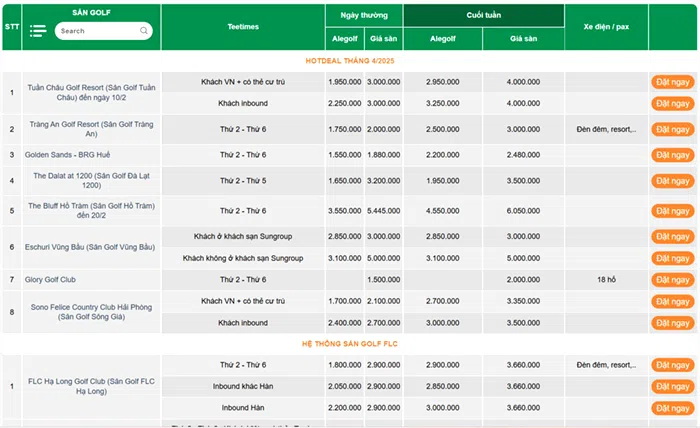Click weekend Alegolf price 4.550.000
Viewport: 700px width, 428px height.
[442, 211]
